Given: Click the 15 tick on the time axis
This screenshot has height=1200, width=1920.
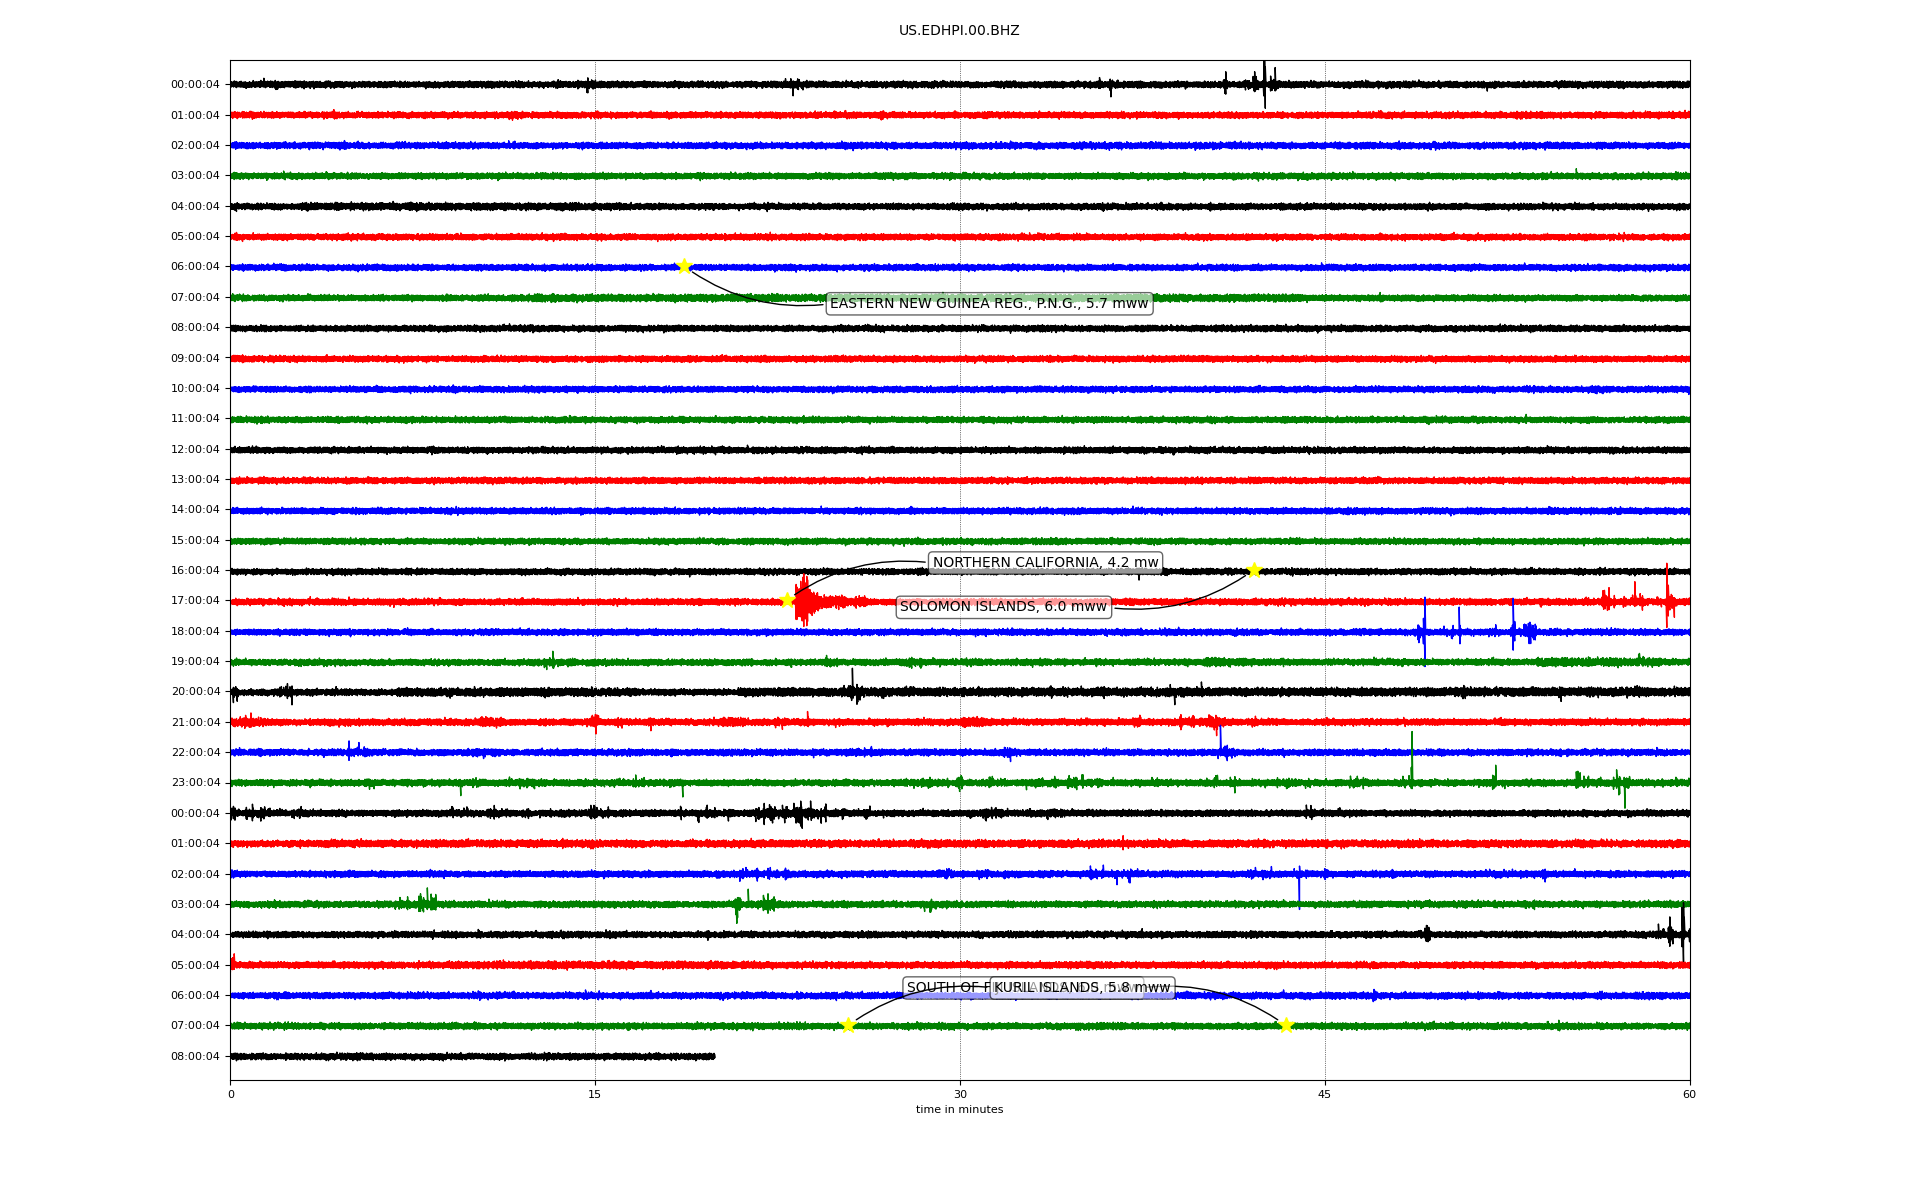Looking at the screenshot, I should (595, 1094).
